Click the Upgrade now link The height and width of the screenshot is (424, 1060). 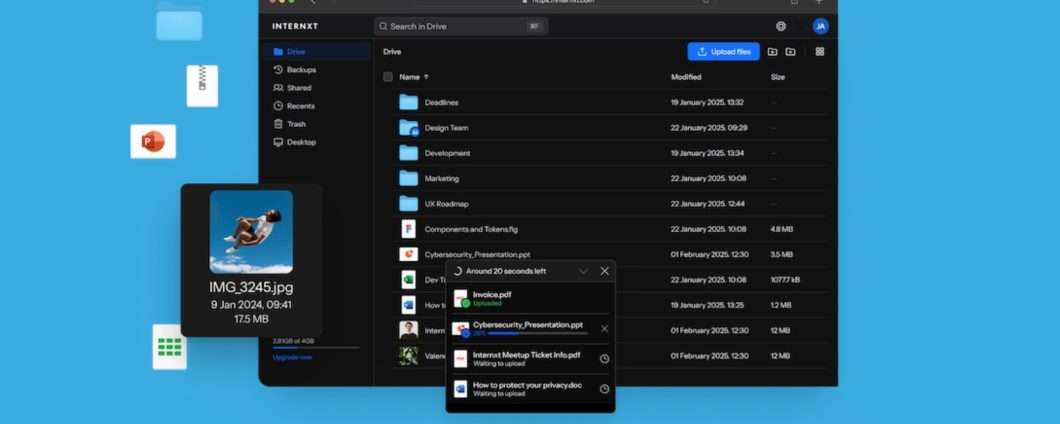pyautogui.click(x=292, y=357)
